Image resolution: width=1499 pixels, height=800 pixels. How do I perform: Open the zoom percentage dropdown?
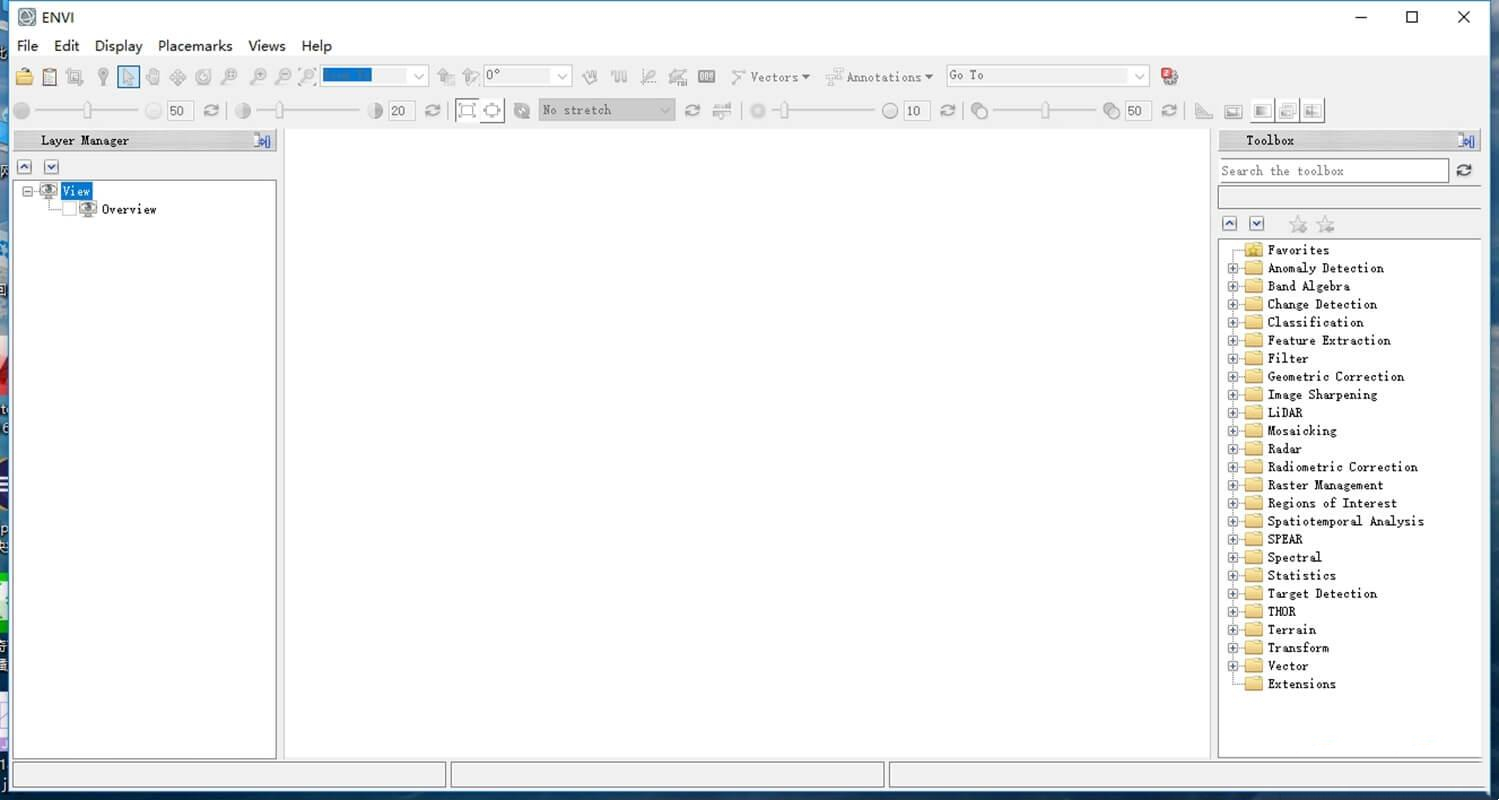(419, 76)
